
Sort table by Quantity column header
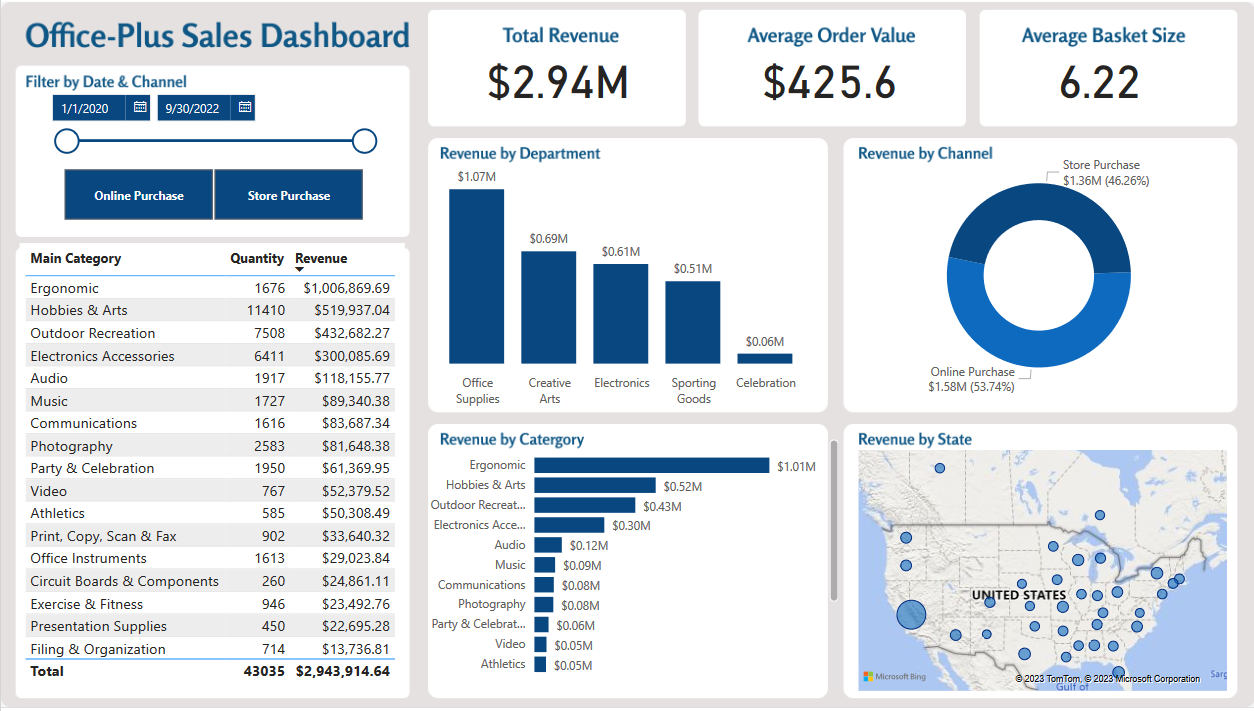point(257,258)
